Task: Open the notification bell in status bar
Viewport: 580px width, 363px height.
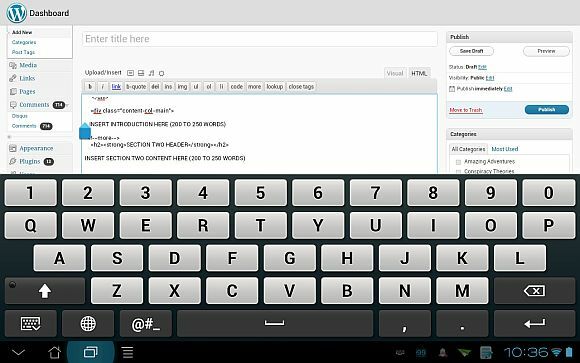Action: (x=442, y=353)
